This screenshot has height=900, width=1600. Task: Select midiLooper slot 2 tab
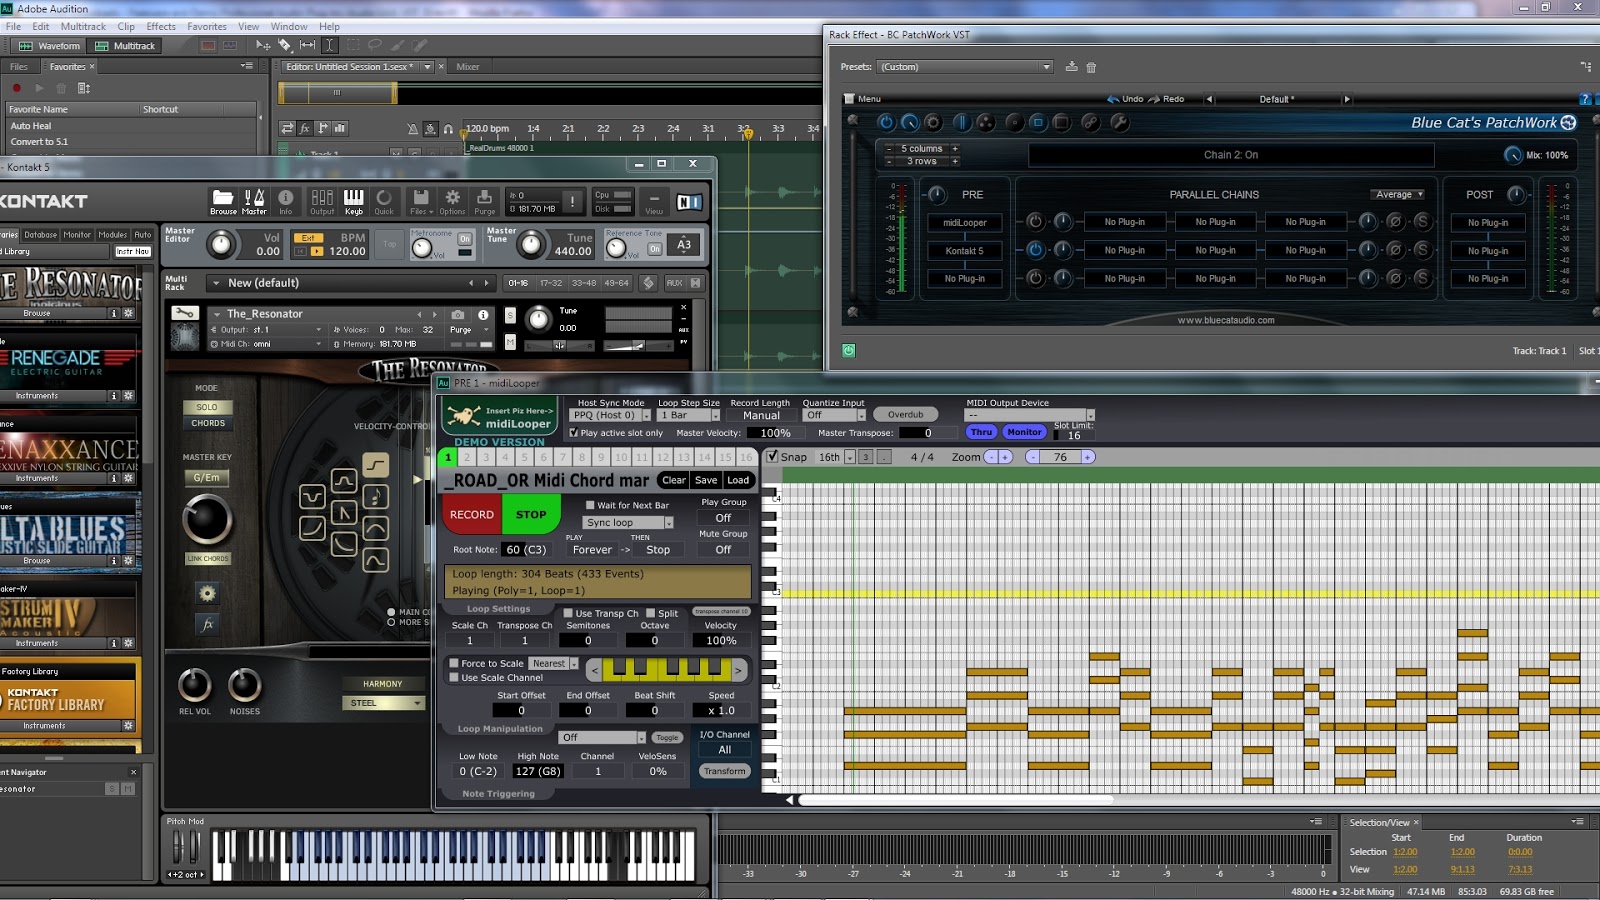467,457
